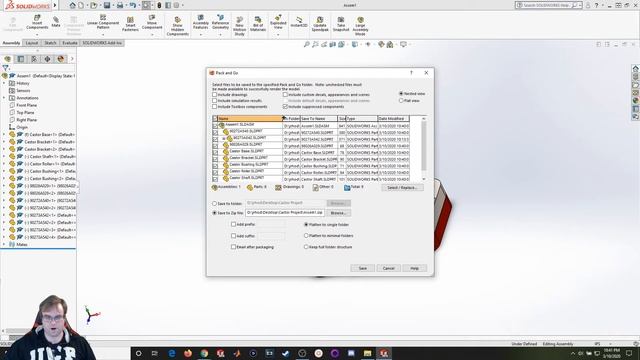
Task: Click the Home icon in quick access toolbar
Action: pos(72,5)
